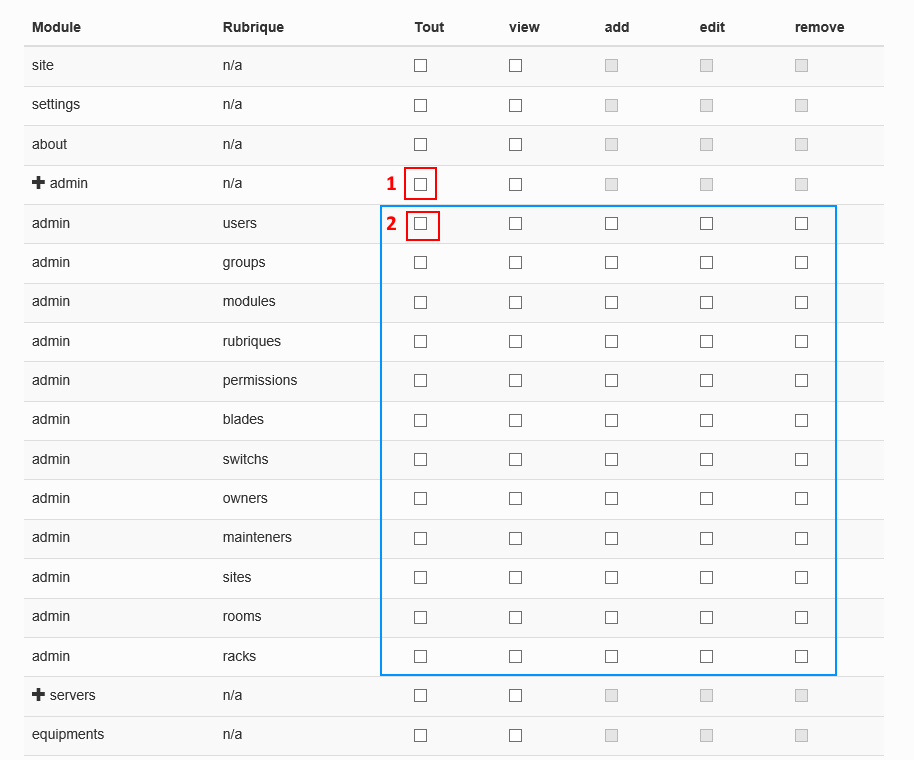Expand the admin module plus icon
The image size is (914, 760).
38,183
